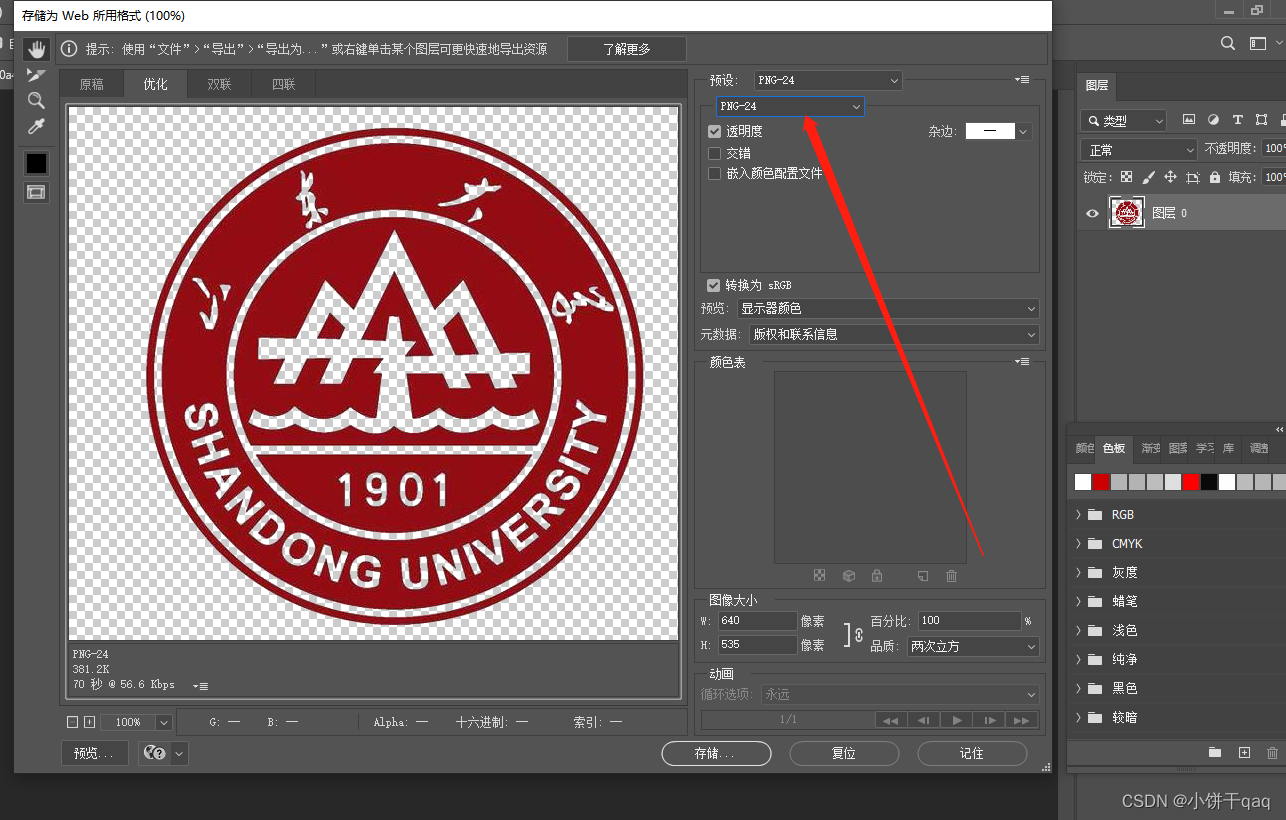Click the prevent artboard auto-nesting lock icon

[x=1192, y=177]
